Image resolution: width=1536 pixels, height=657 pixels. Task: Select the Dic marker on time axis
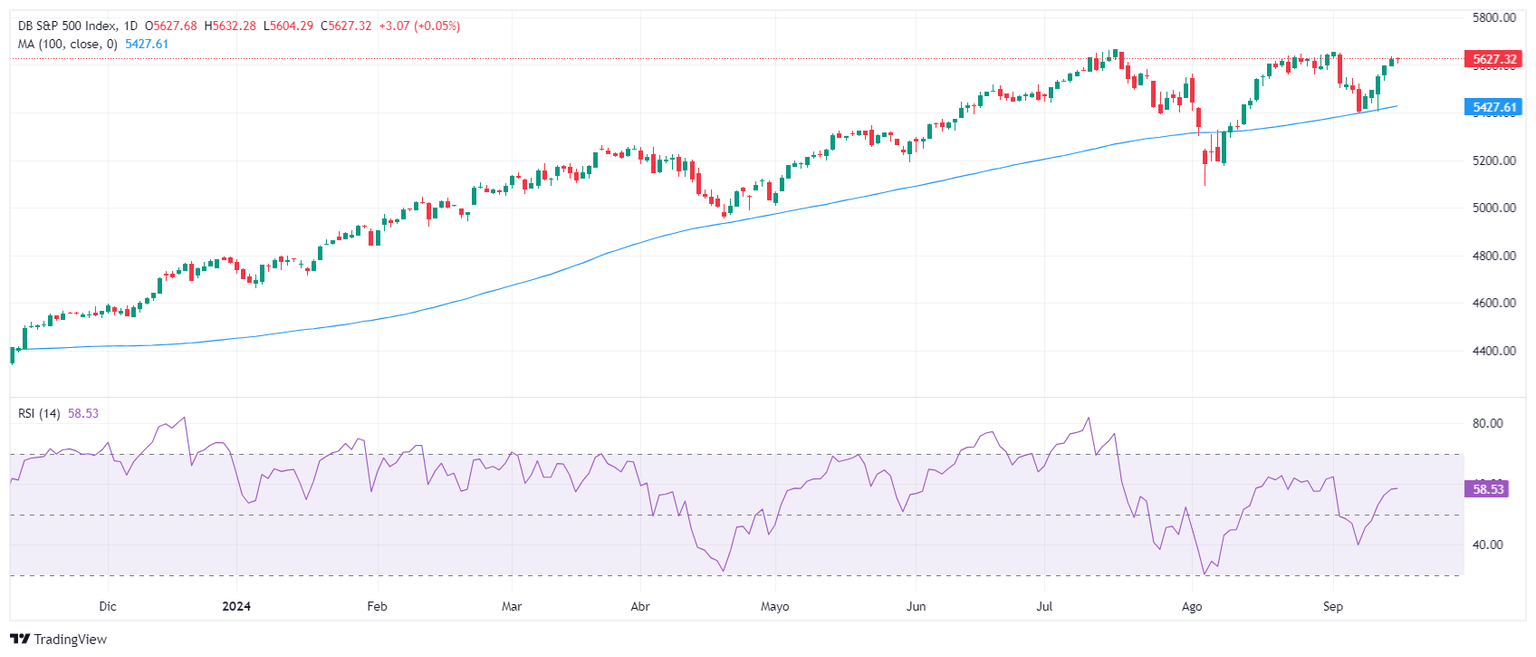tap(108, 606)
